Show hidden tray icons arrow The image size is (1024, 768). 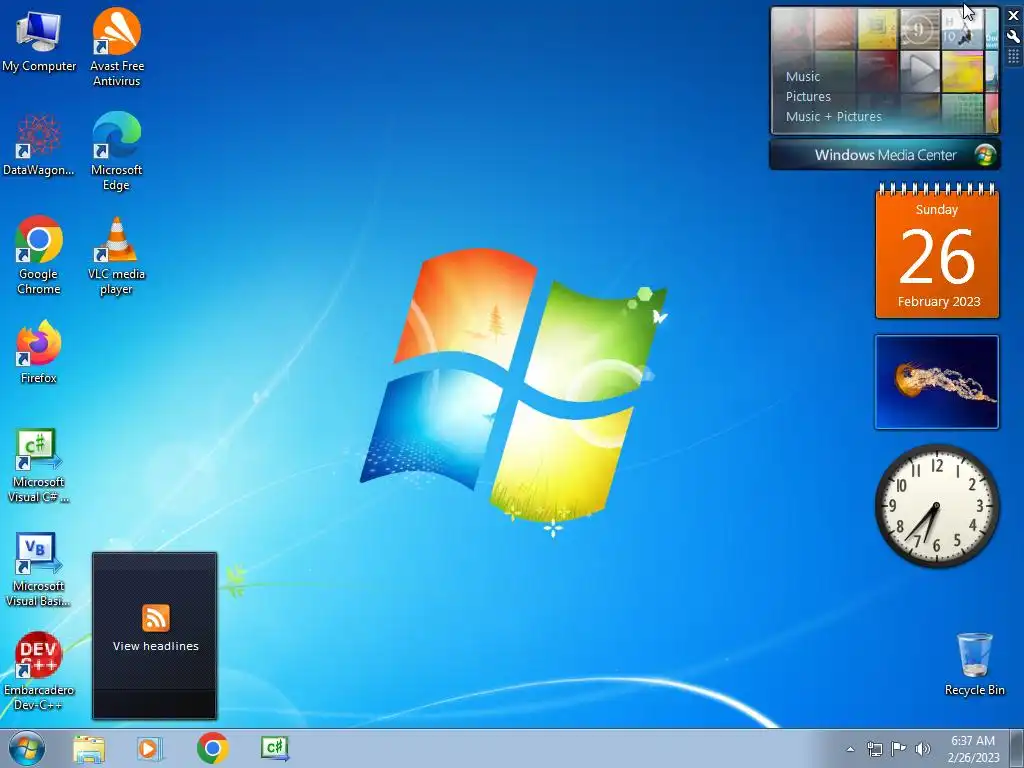pos(850,749)
